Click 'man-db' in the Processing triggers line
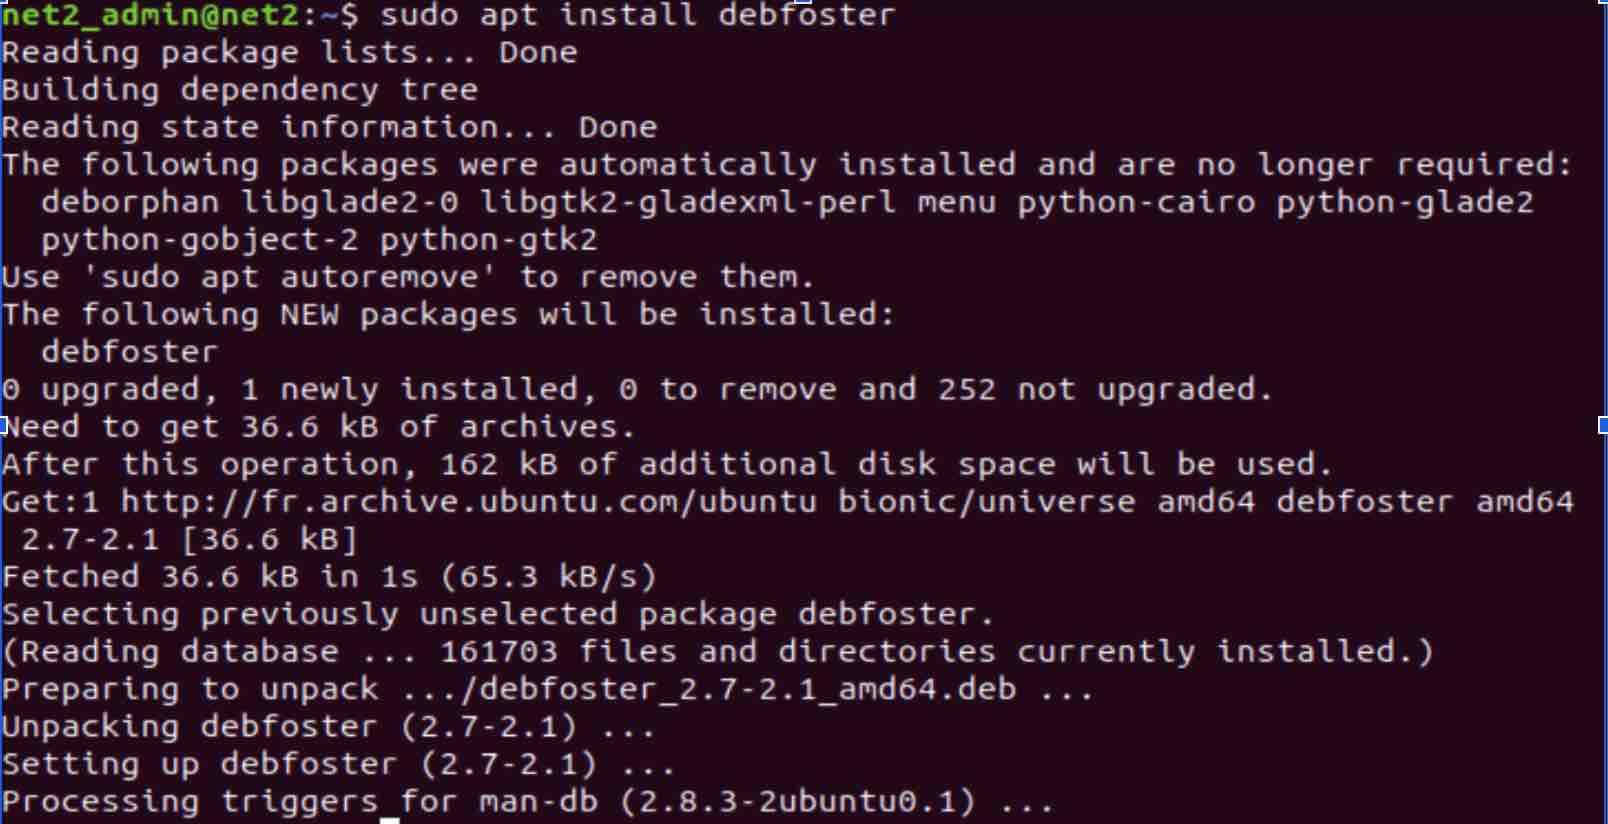The height and width of the screenshot is (824, 1608). 538,802
